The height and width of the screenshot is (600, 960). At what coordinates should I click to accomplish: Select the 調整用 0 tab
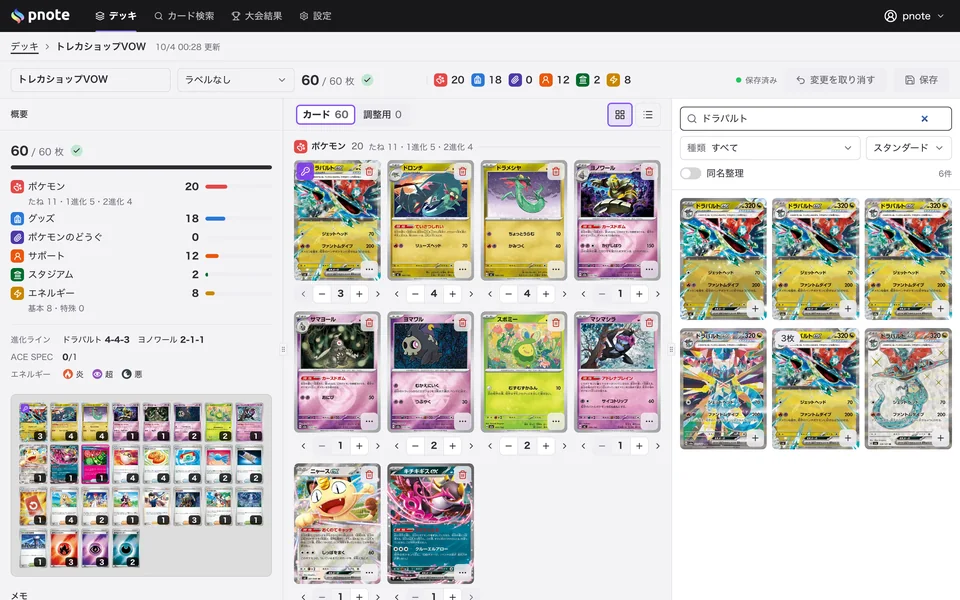(x=383, y=114)
